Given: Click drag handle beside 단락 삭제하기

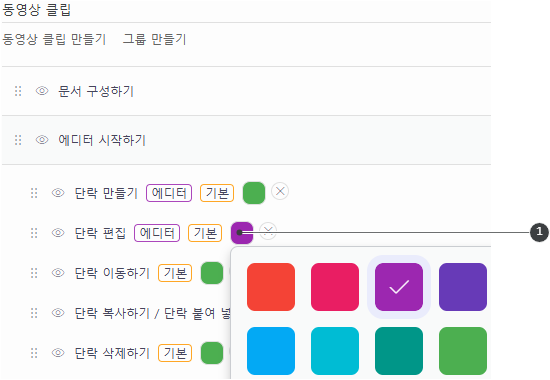Looking at the screenshot, I should [34, 353].
